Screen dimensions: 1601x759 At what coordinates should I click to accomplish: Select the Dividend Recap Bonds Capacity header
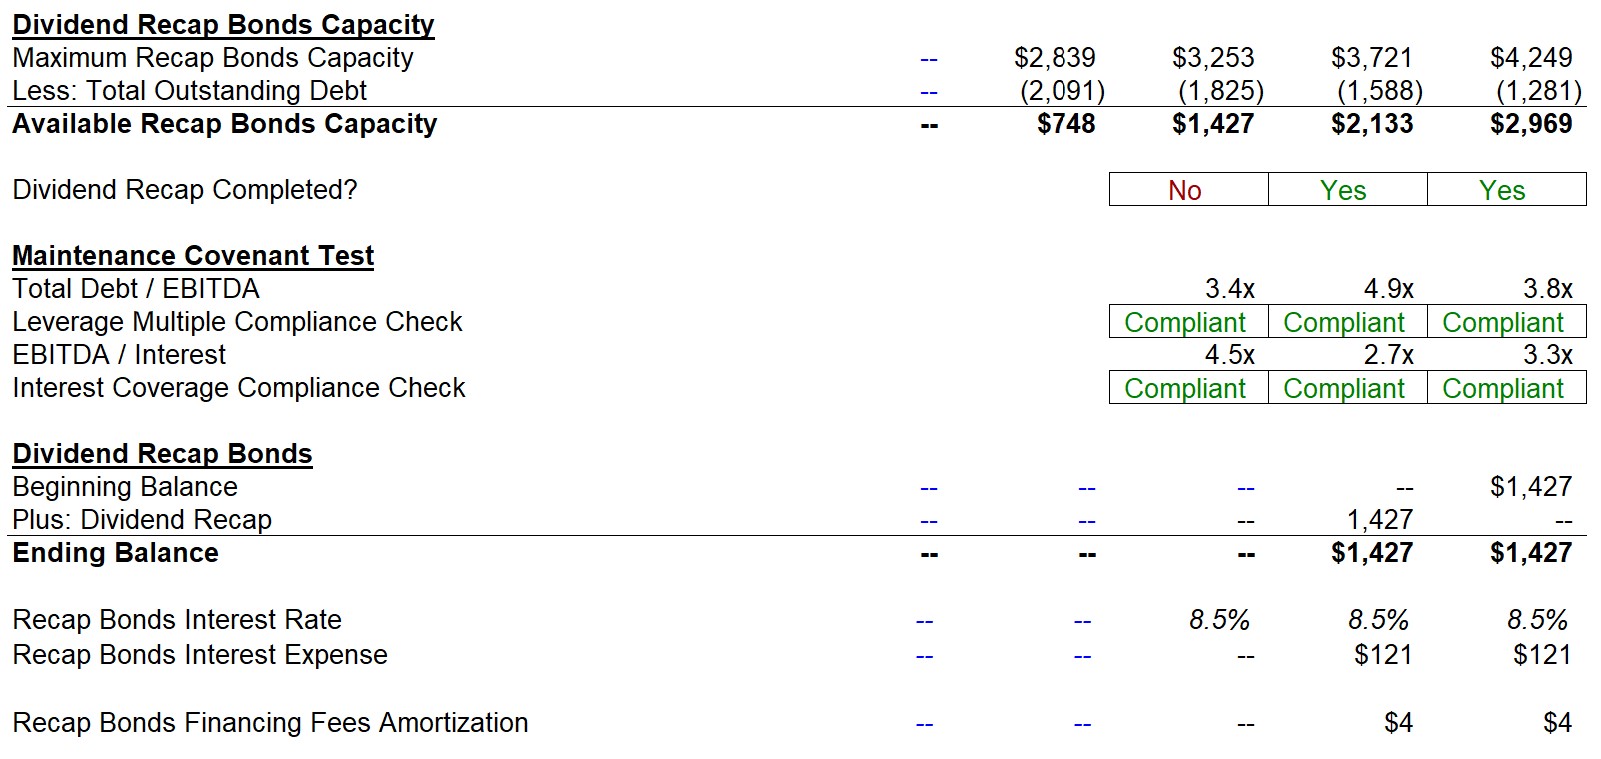point(223,25)
